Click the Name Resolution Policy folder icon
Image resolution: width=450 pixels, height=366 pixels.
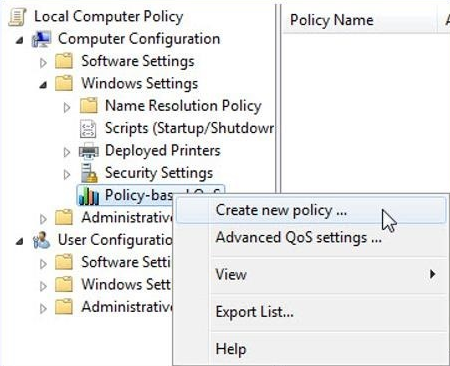pyautogui.click(x=89, y=106)
